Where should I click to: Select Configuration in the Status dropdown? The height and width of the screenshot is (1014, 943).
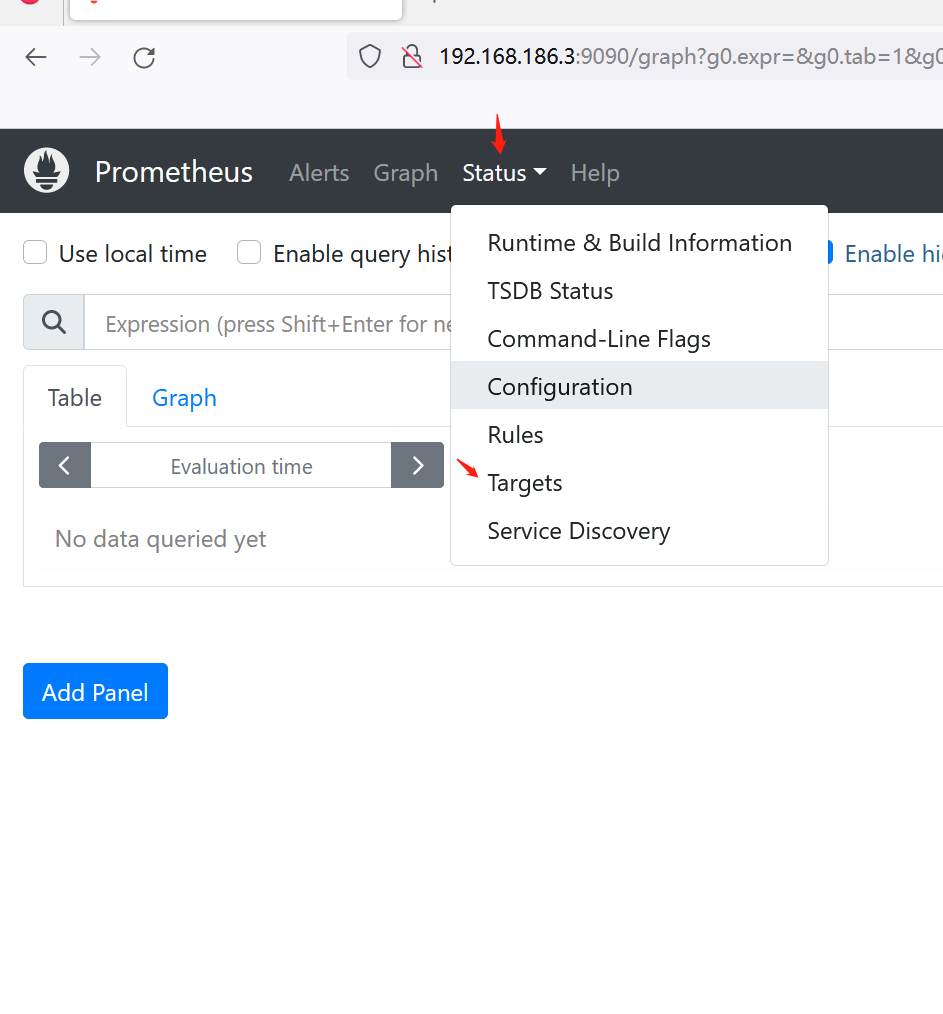click(x=560, y=387)
